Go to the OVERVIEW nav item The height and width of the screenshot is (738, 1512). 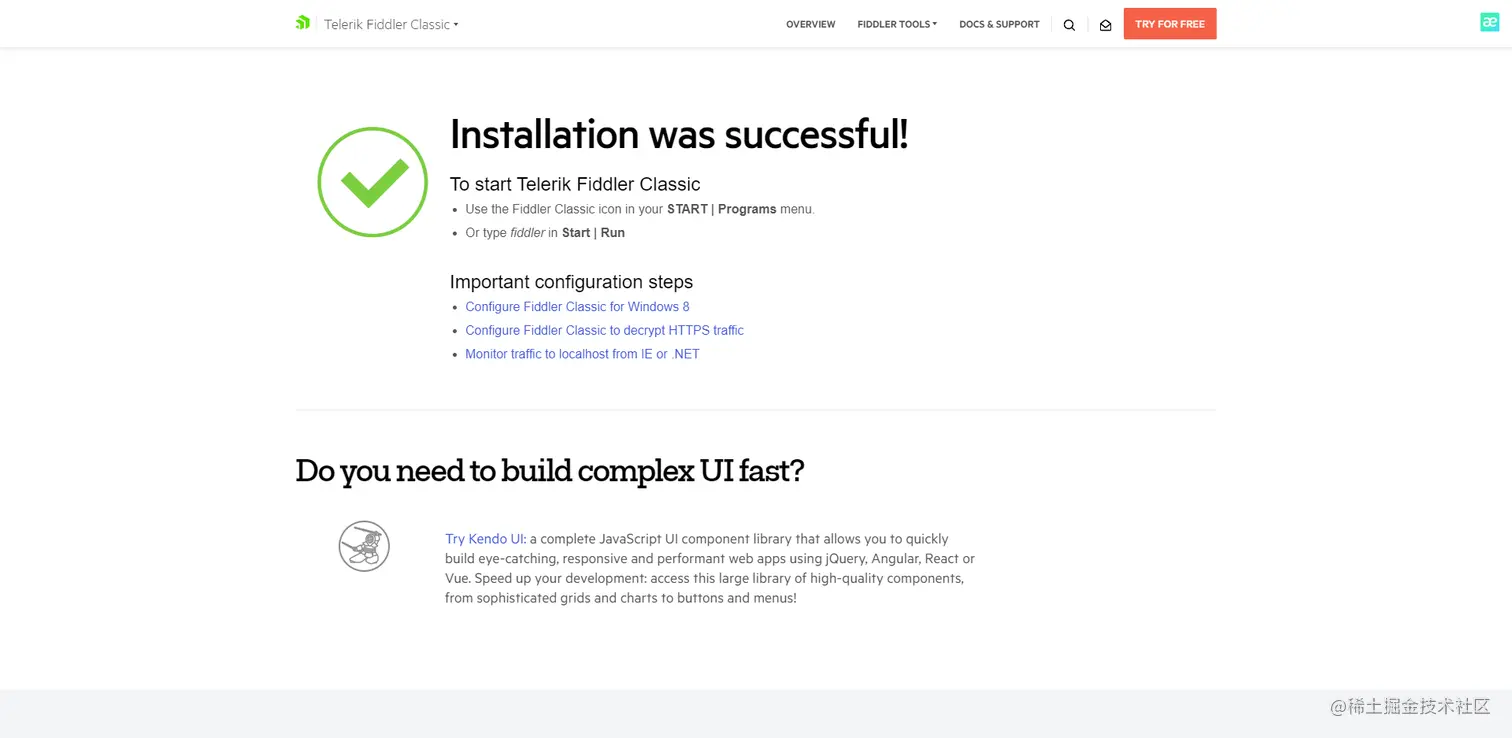(810, 24)
